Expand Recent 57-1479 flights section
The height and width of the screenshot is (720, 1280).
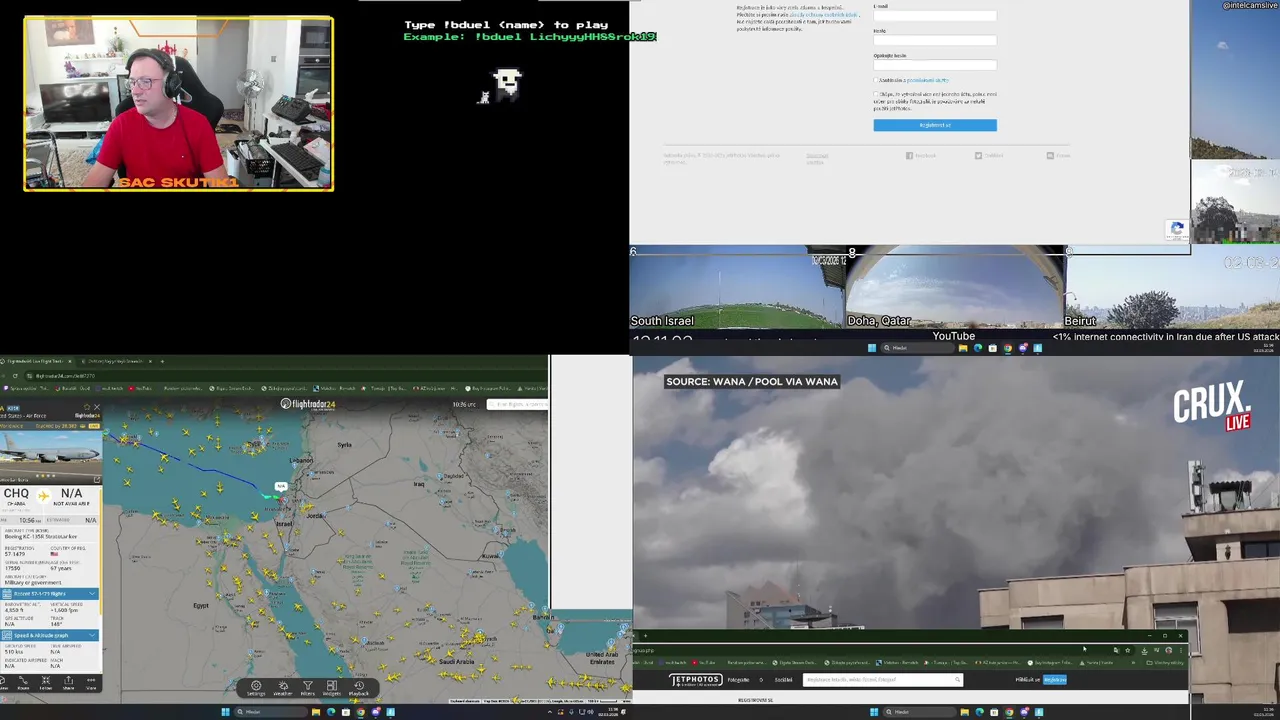tap(50, 594)
